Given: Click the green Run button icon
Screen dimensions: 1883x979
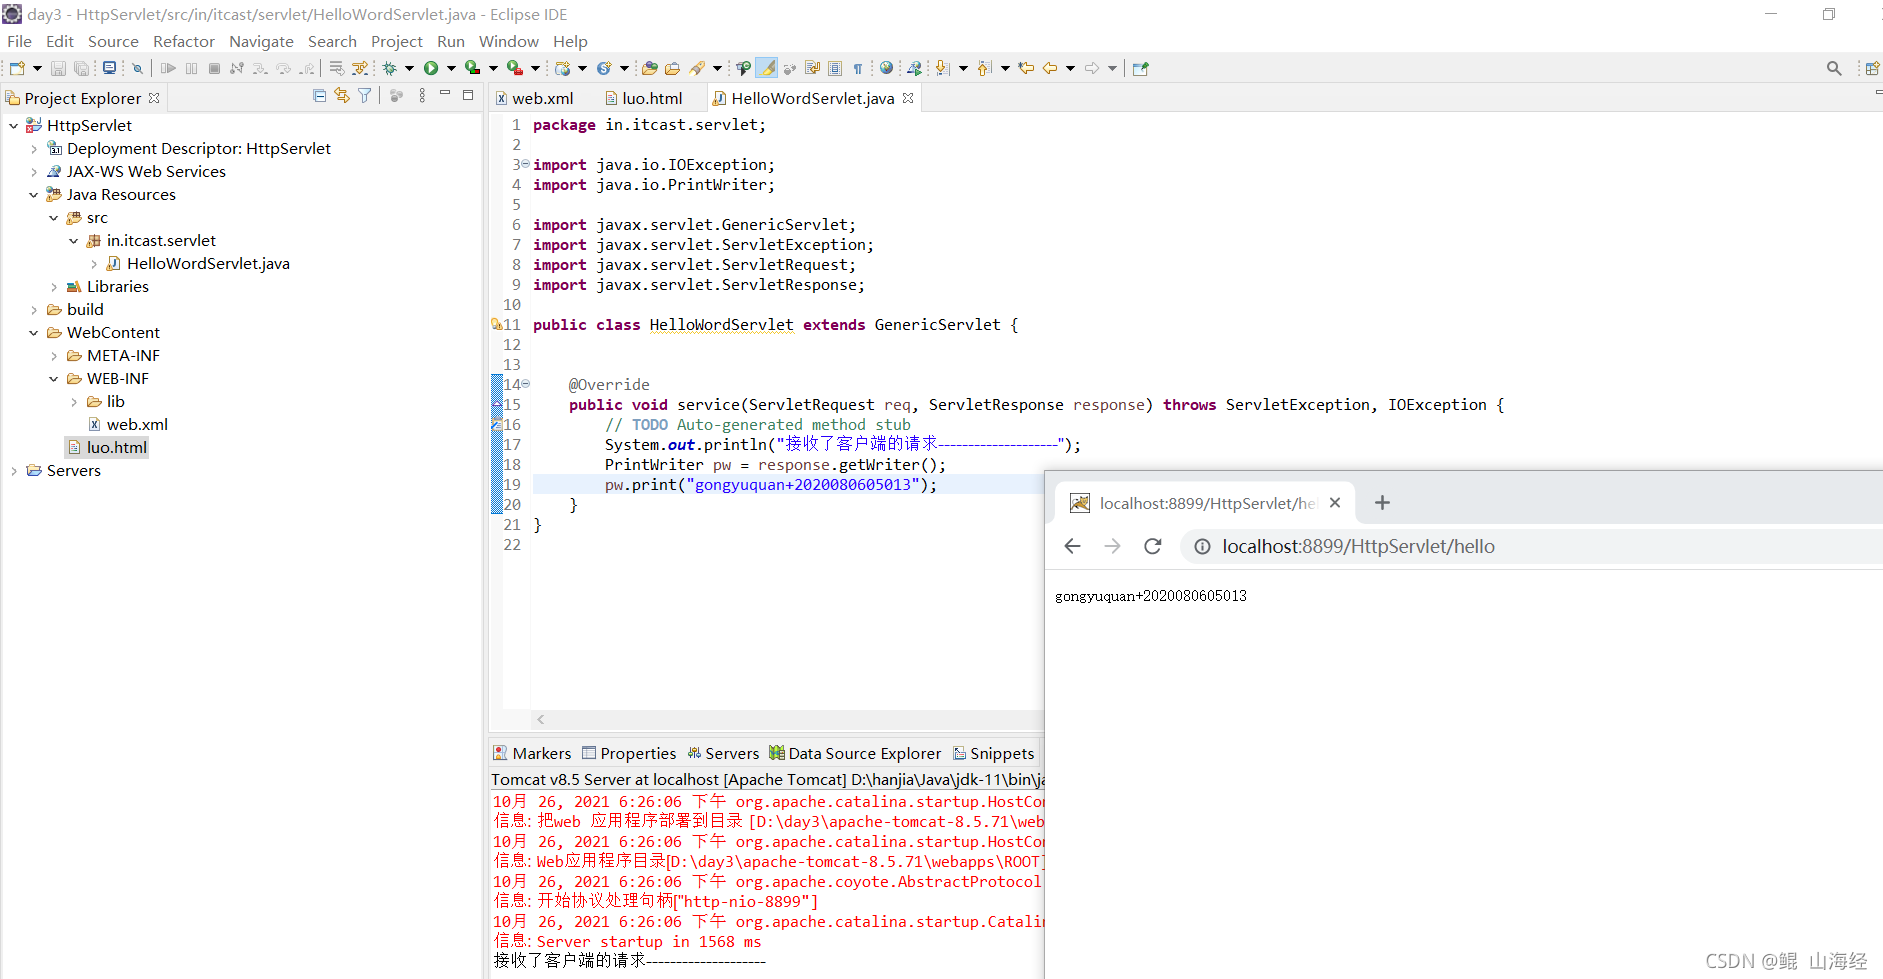Looking at the screenshot, I should [x=431, y=68].
